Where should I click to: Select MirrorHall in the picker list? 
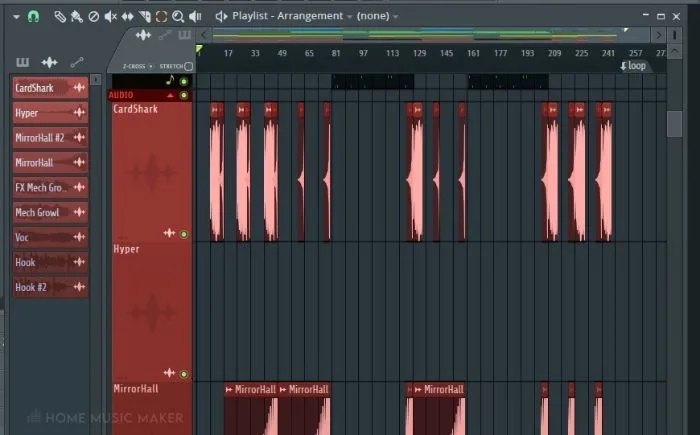(x=50, y=163)
